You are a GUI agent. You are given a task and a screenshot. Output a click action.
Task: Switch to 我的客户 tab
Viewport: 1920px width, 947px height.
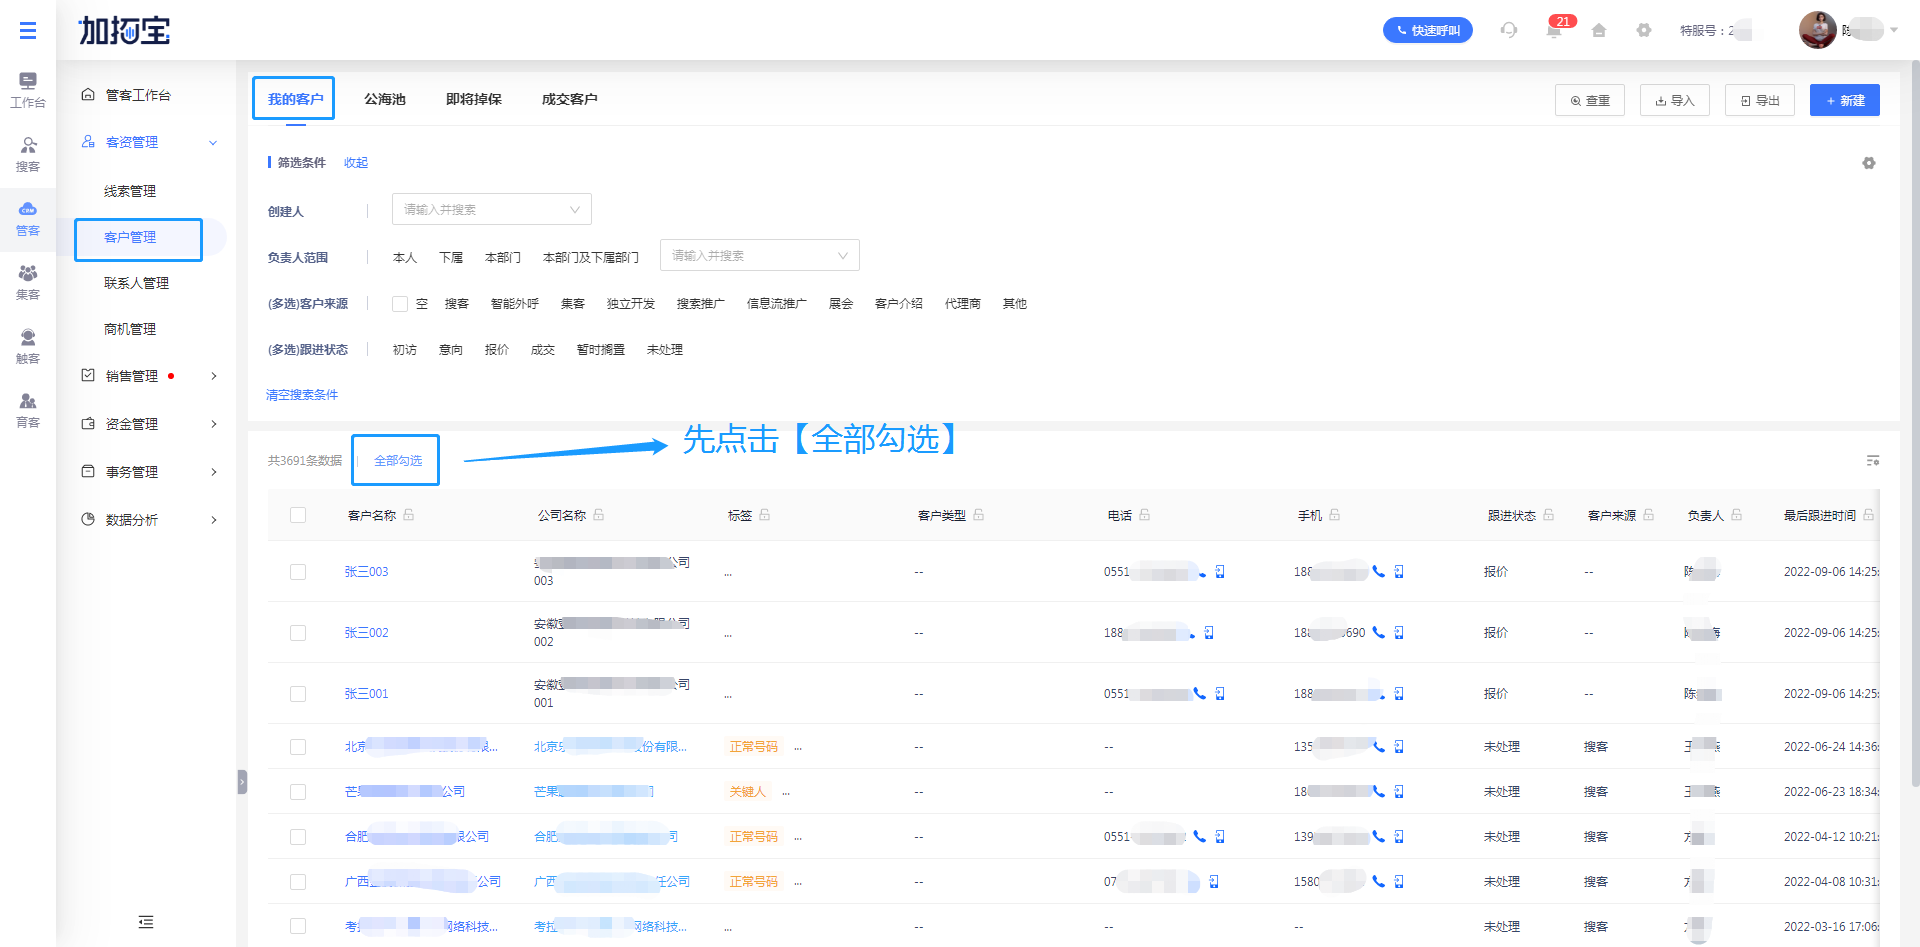click(x=295, y=99)
